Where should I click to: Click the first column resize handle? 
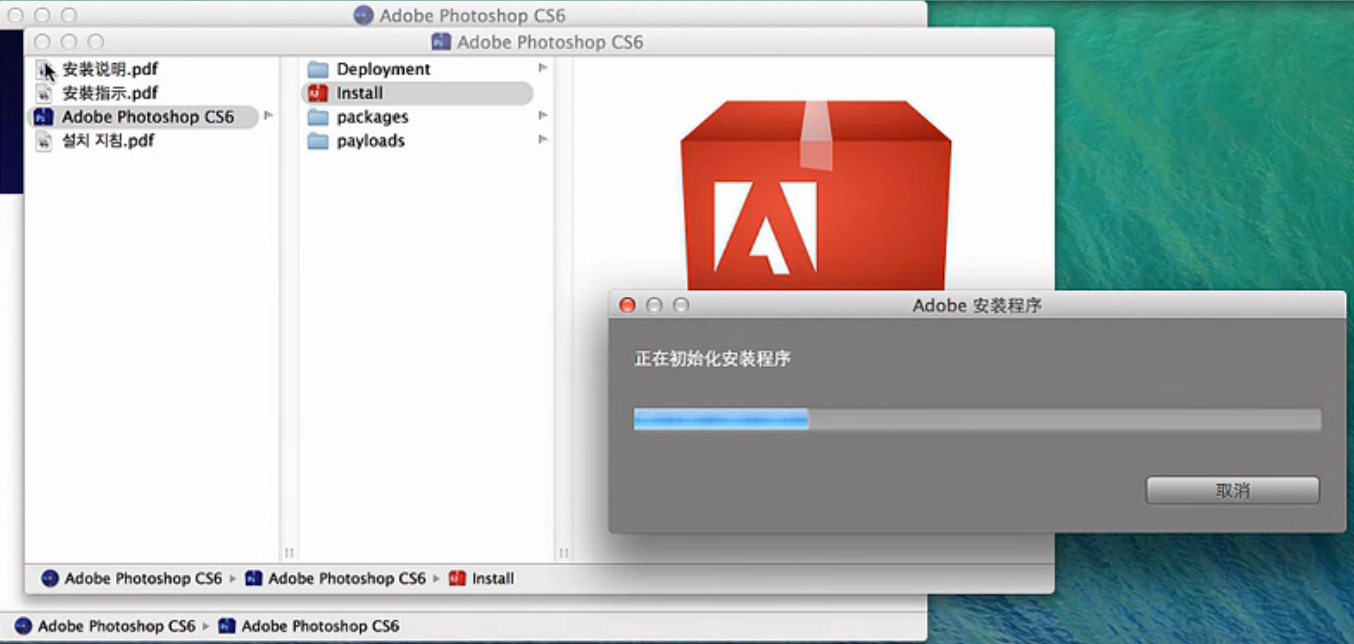[x=289, y=552]
